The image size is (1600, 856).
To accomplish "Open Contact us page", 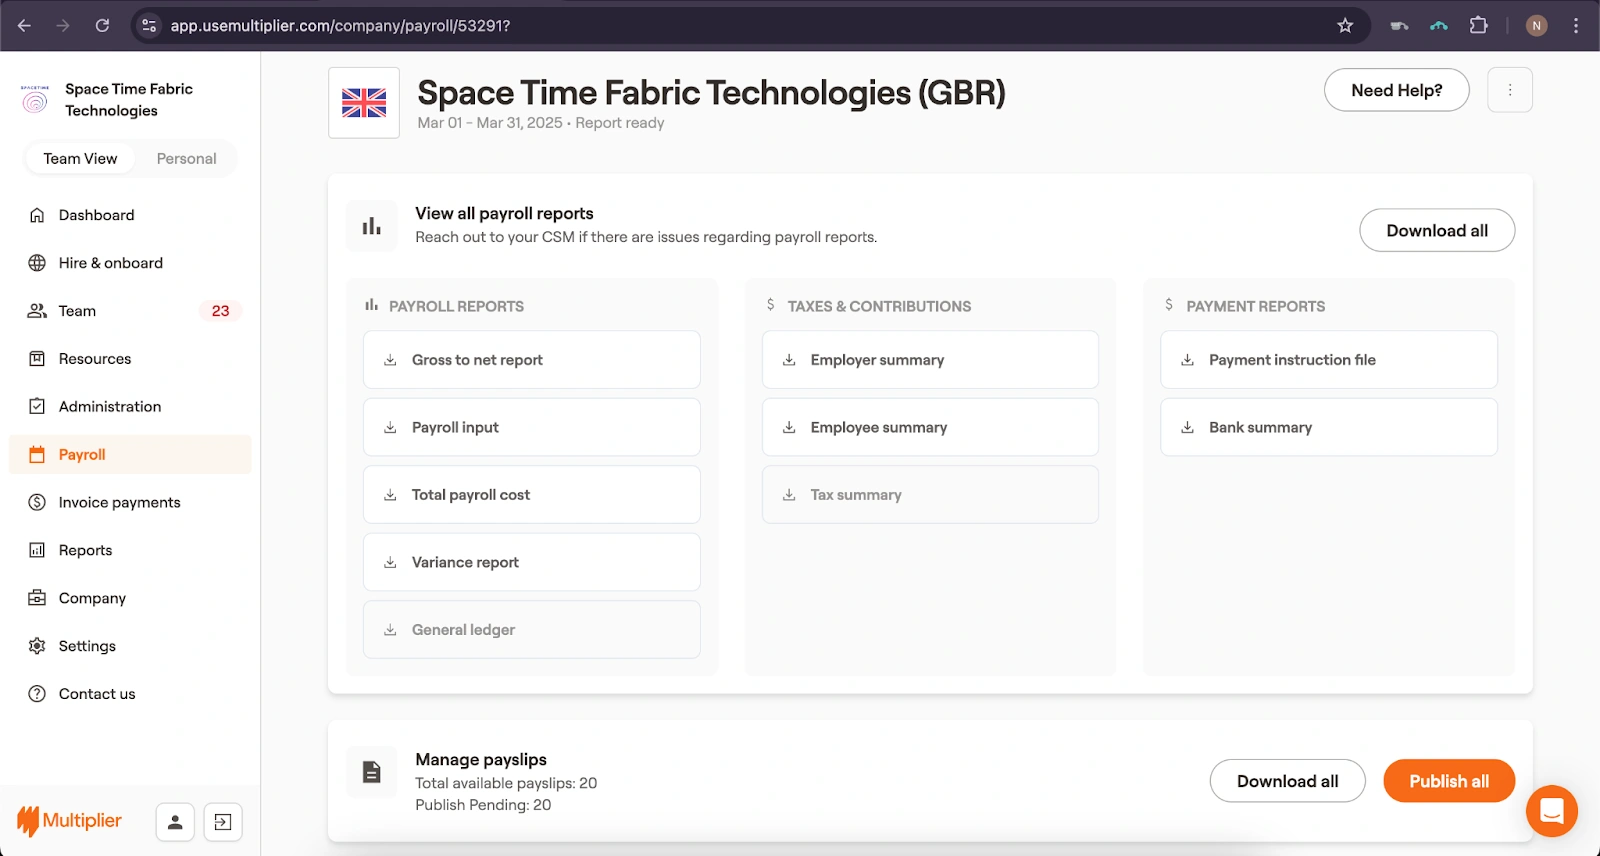I will [x=130, y=694].
